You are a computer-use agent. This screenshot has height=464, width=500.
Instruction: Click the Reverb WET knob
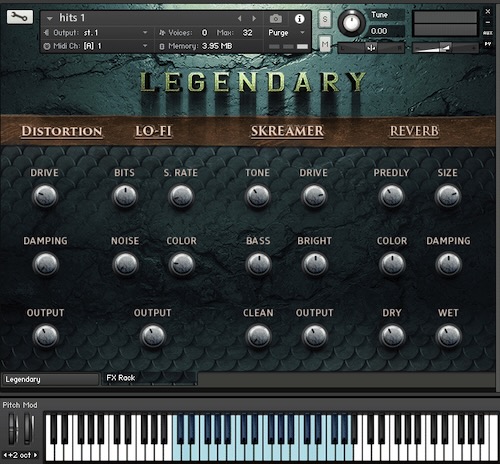pyautogui.click(x=449, y=336)
